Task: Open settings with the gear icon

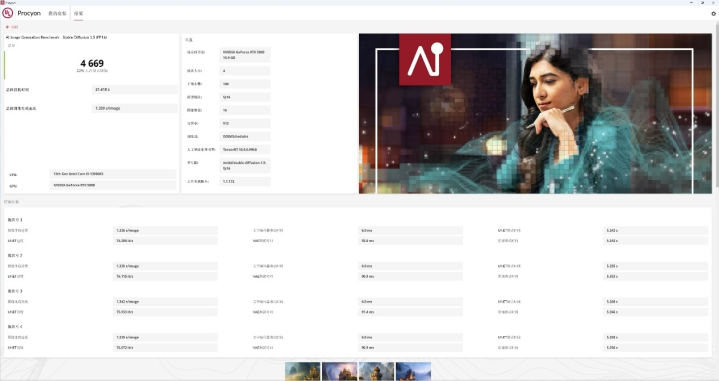Action: pyautogui.click(x=713, y=14)
